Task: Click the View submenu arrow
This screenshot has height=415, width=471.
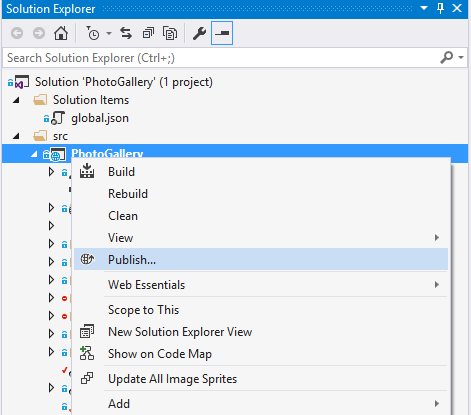Action: tap(437, 238)
